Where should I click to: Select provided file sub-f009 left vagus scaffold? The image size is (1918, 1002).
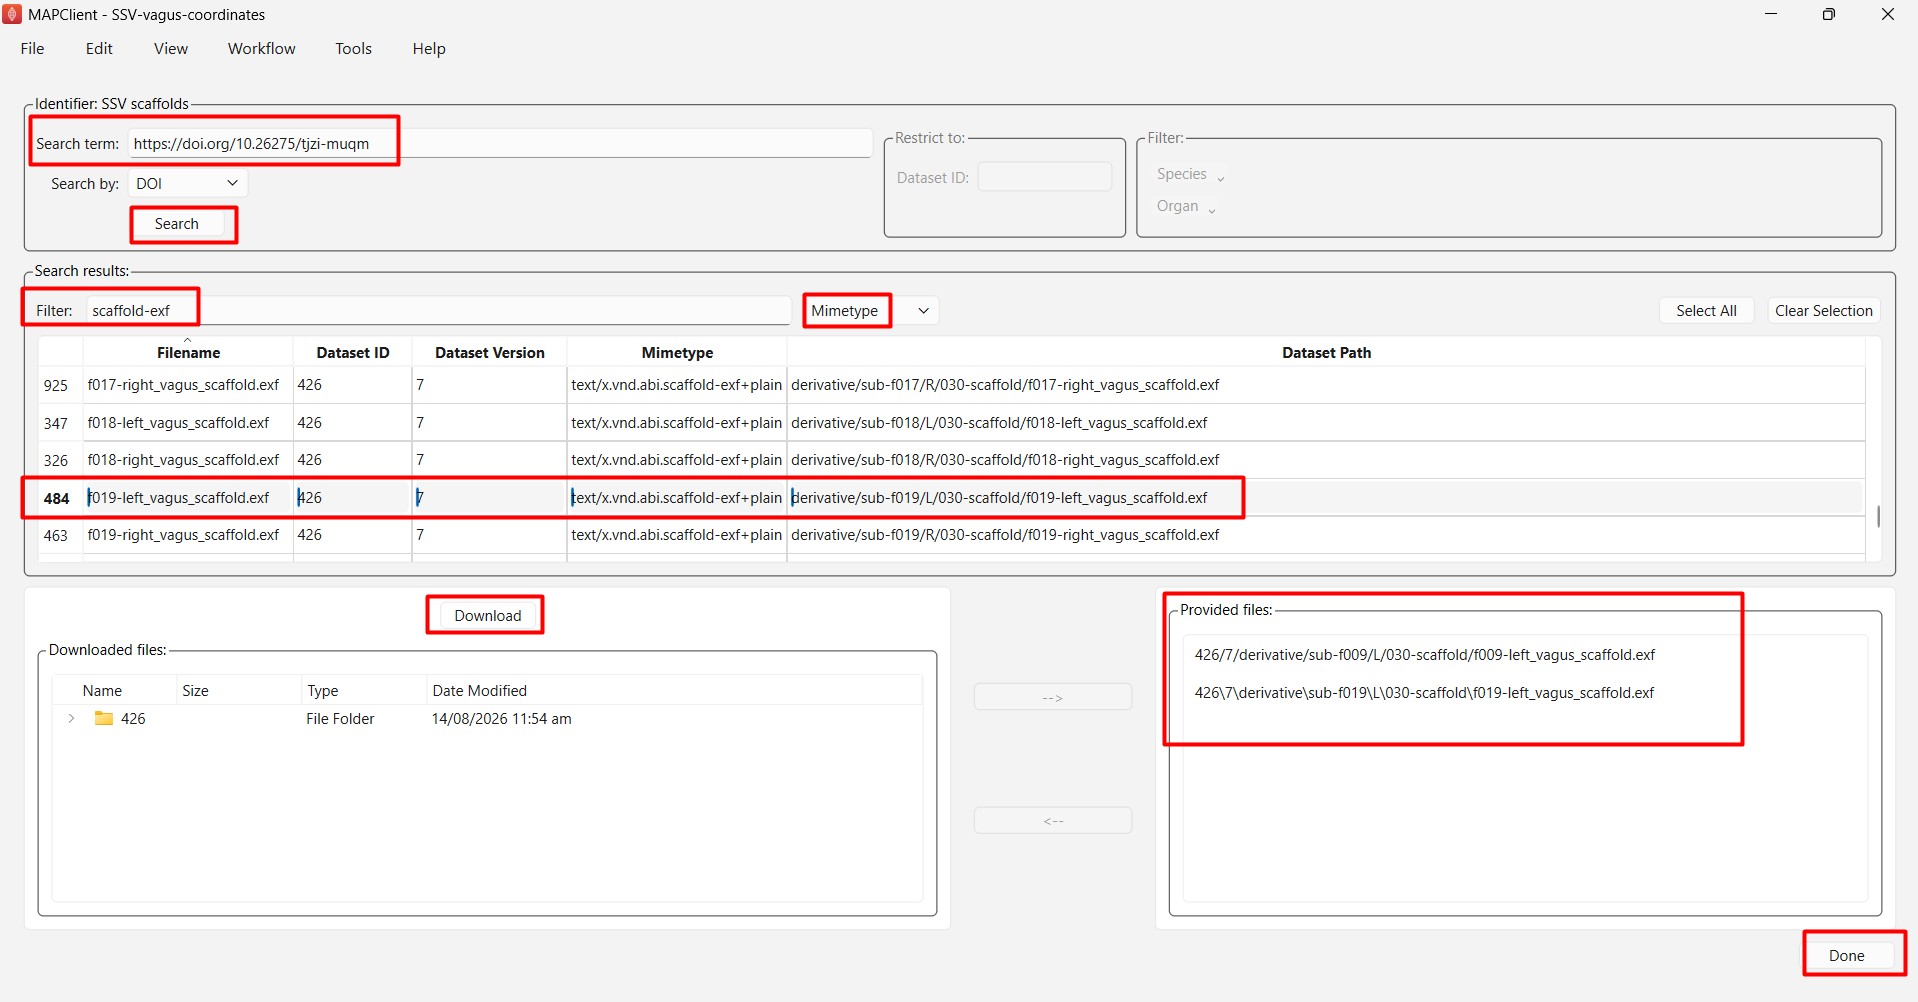pyautogui.click(x=1425, y=655)
